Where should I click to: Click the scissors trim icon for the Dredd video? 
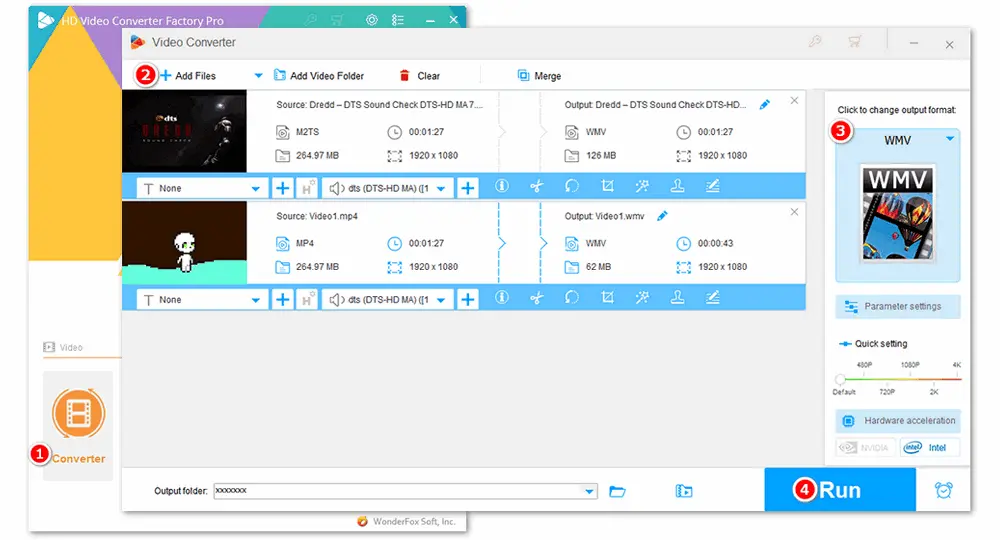536,187
